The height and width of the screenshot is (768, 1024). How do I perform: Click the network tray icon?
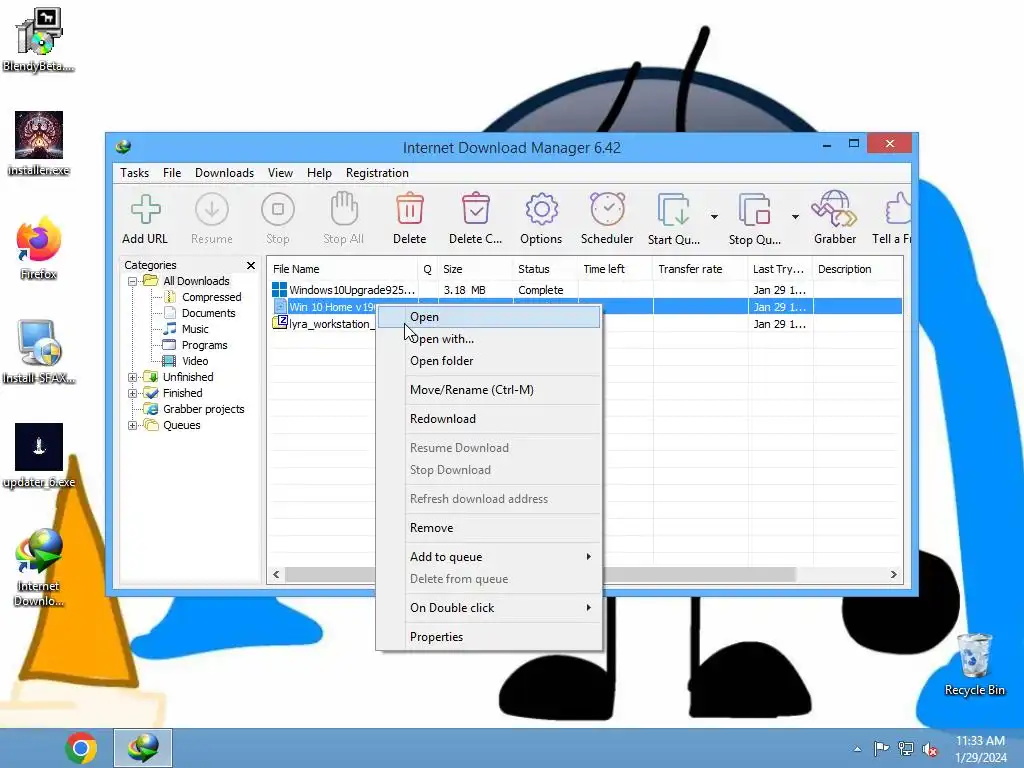pyautogui.click(x=906, y=749)
